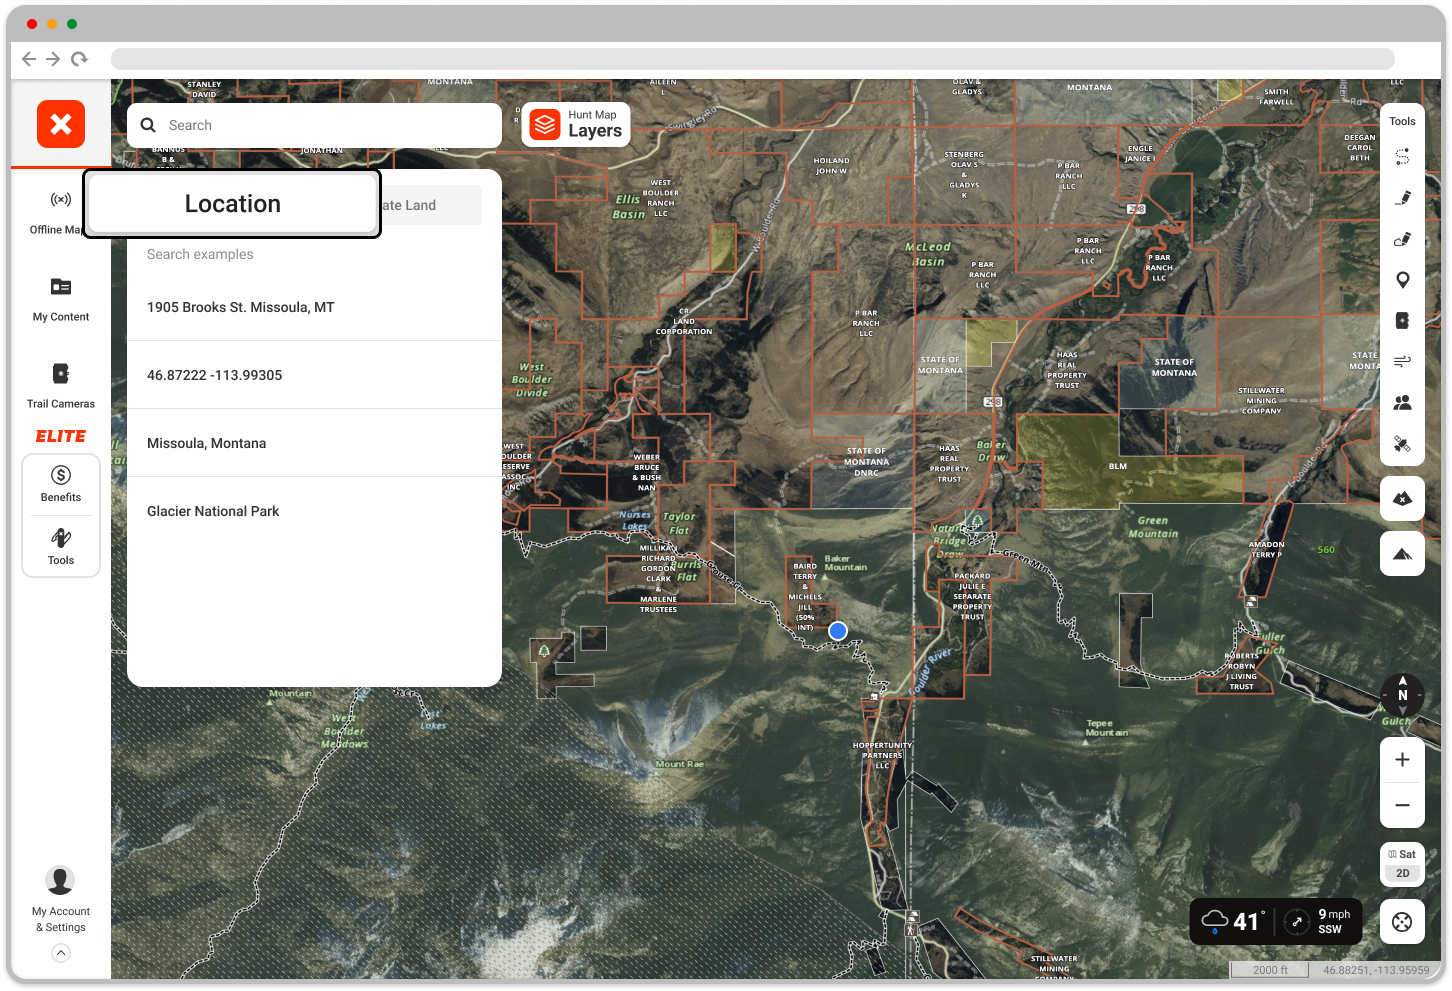Open My Account & Settings
1452x991 pixels.
(x=61, y=900)
